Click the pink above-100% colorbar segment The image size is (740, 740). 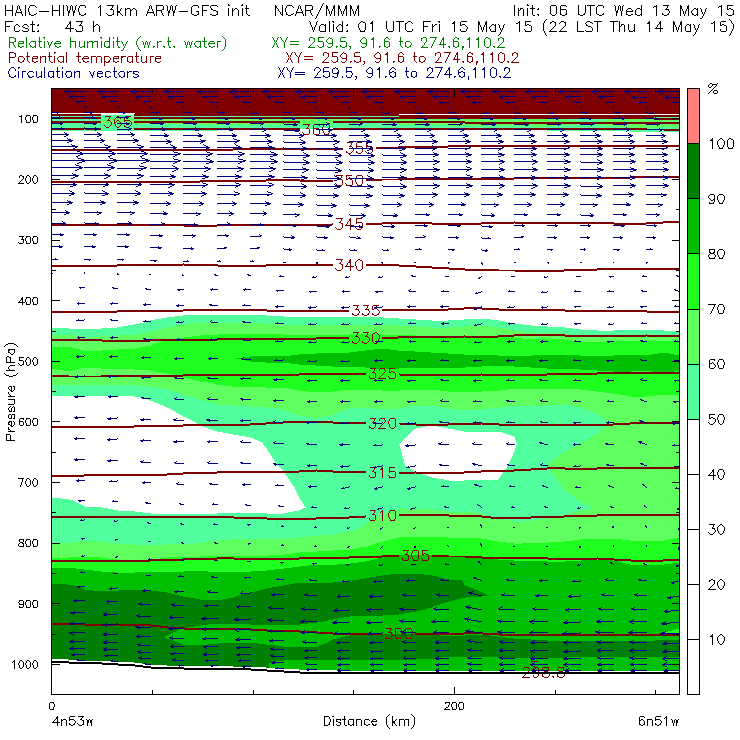[x=693, y=116]
